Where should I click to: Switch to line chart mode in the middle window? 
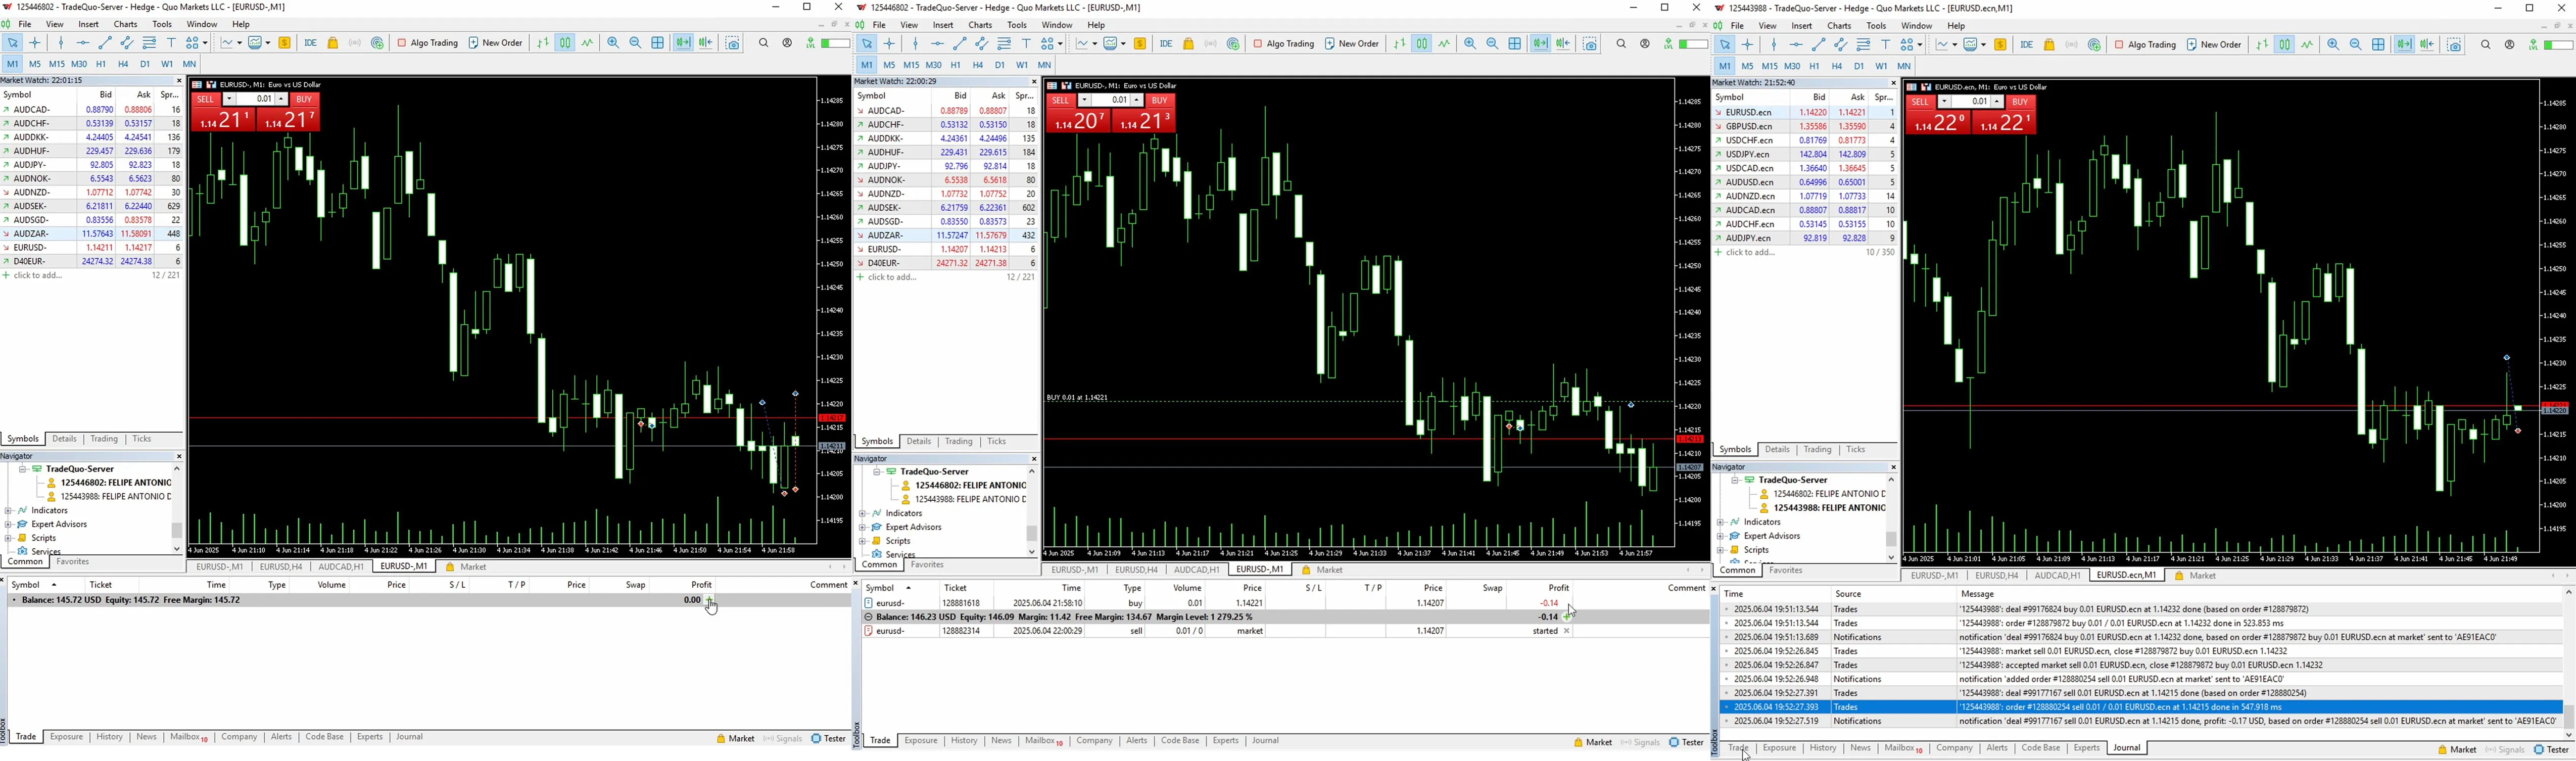[1444, 44]
